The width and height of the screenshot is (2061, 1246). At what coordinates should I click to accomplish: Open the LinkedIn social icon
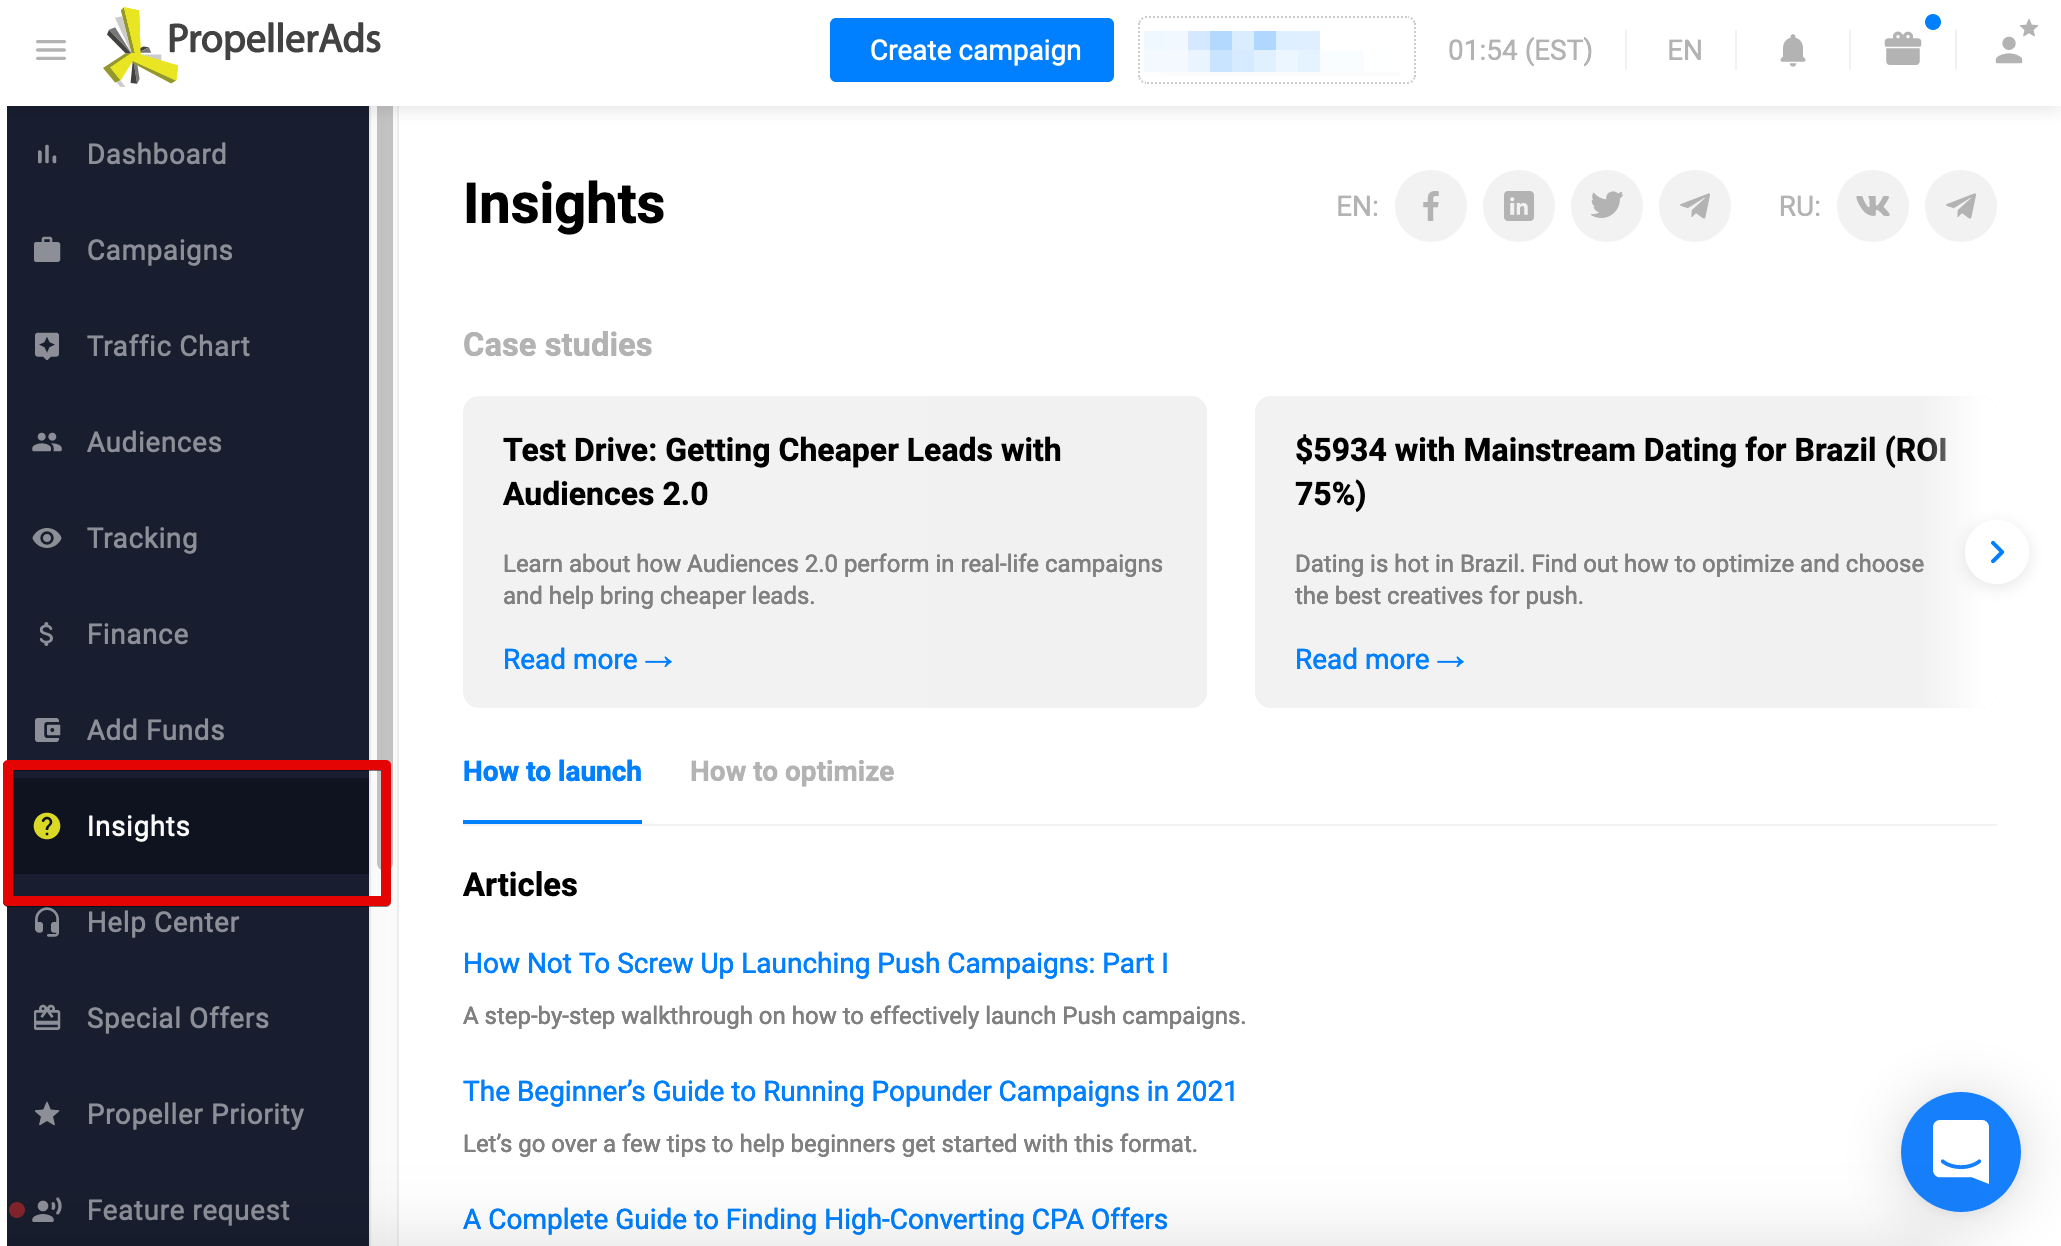[1519, 206]
